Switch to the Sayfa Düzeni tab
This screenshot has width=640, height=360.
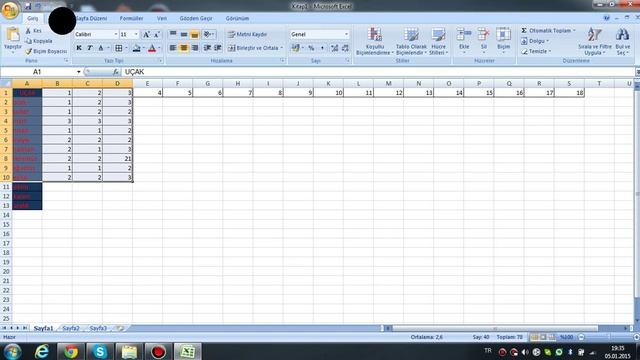[x=91, y=18]
